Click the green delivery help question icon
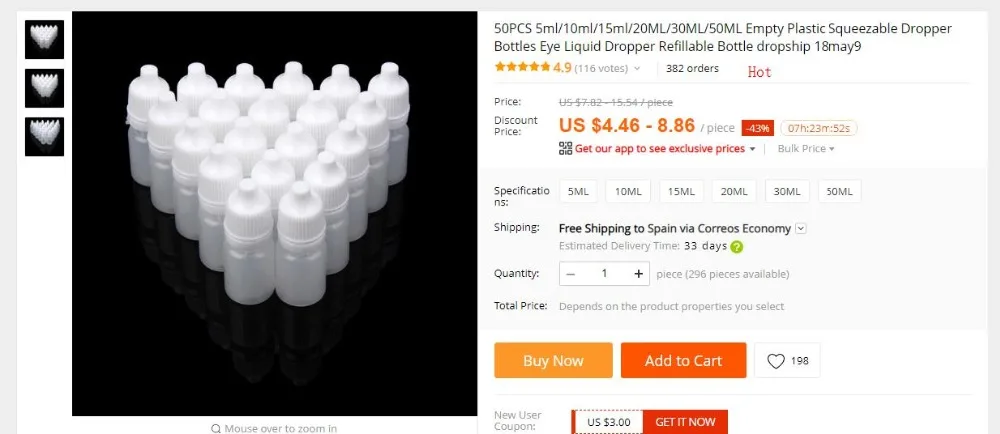This screenshot has width=1000, height=434. 737,247
